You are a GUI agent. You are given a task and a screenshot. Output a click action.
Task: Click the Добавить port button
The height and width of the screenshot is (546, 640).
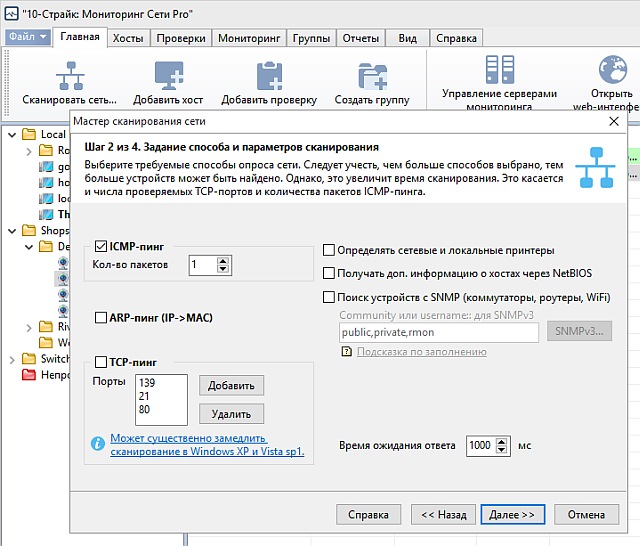(x=231, y=386)
